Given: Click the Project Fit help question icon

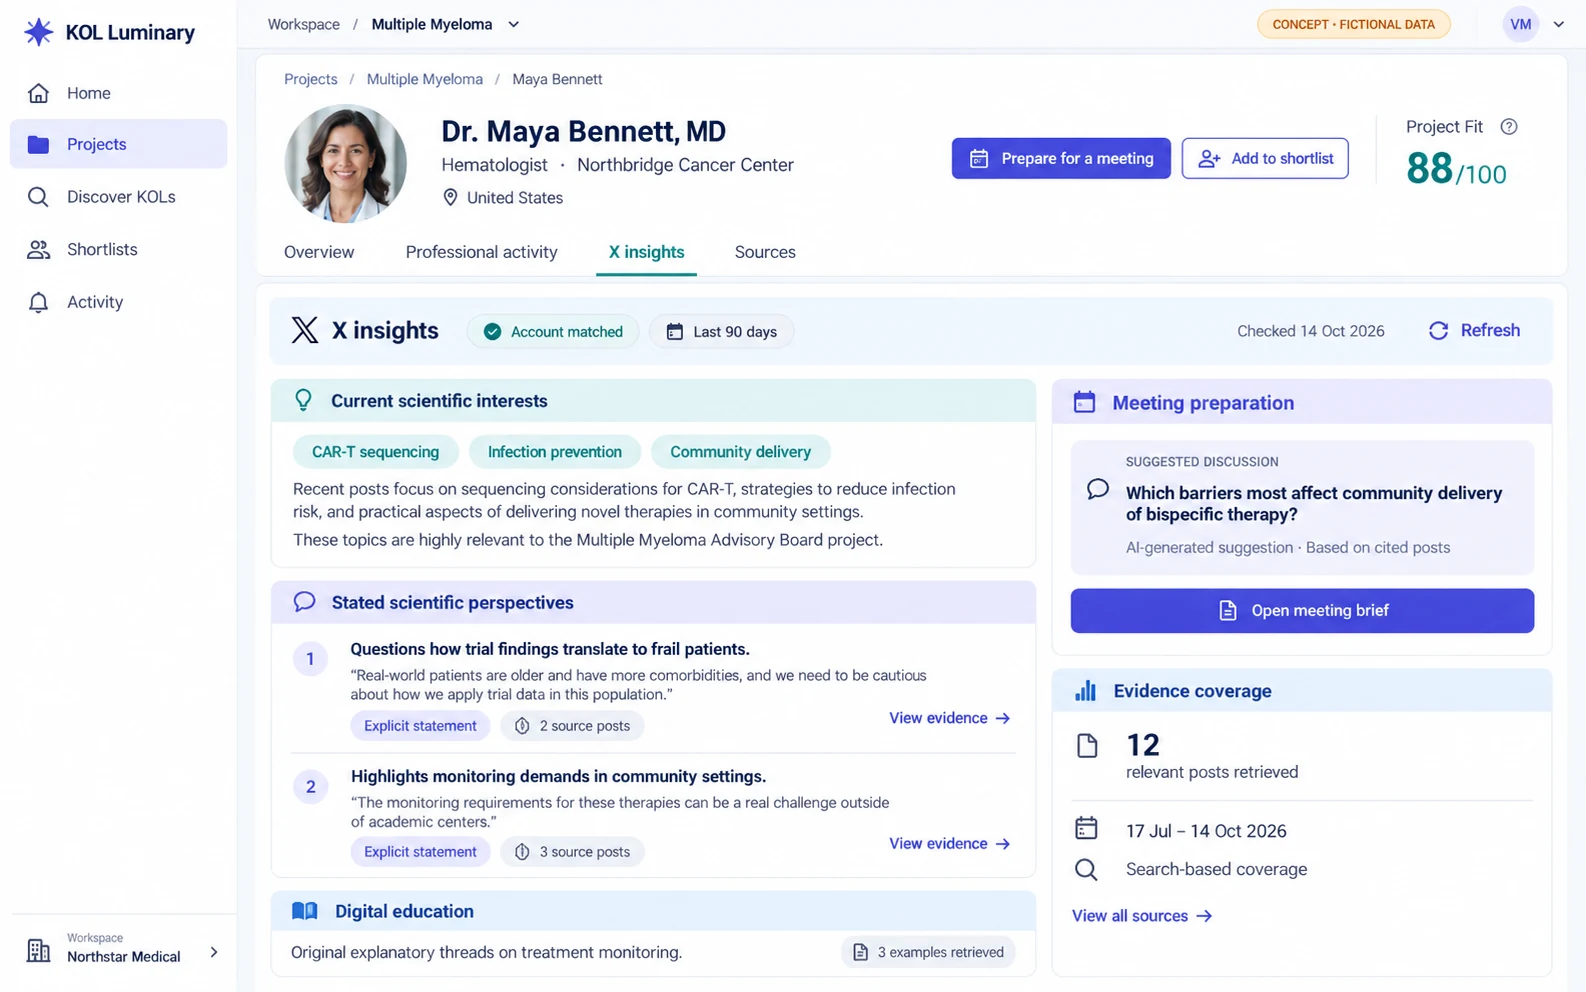Looking at the screenshot, I should 1509,127.
